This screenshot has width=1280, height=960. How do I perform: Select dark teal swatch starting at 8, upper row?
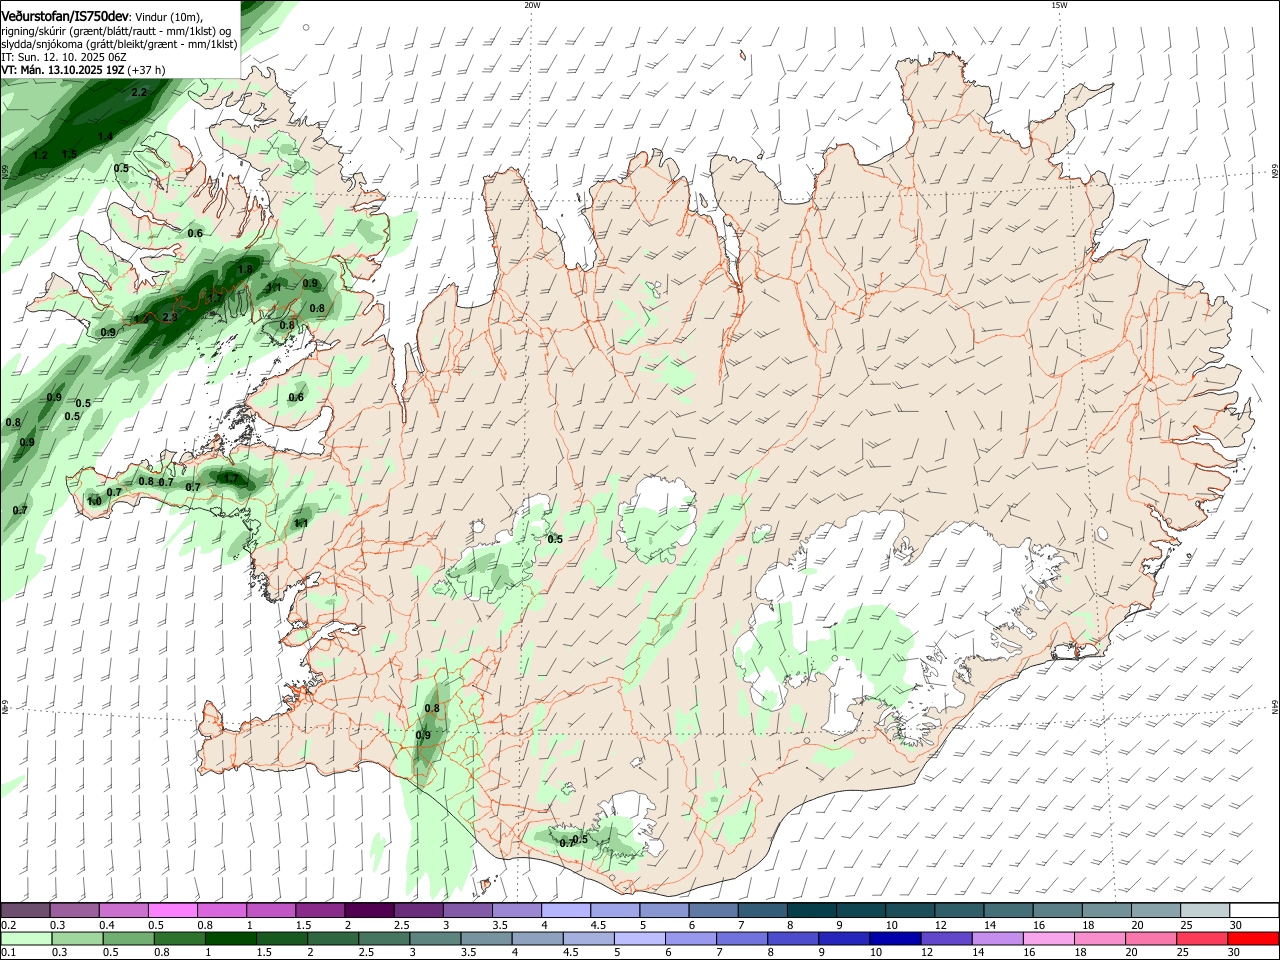(x=812, y=910)
